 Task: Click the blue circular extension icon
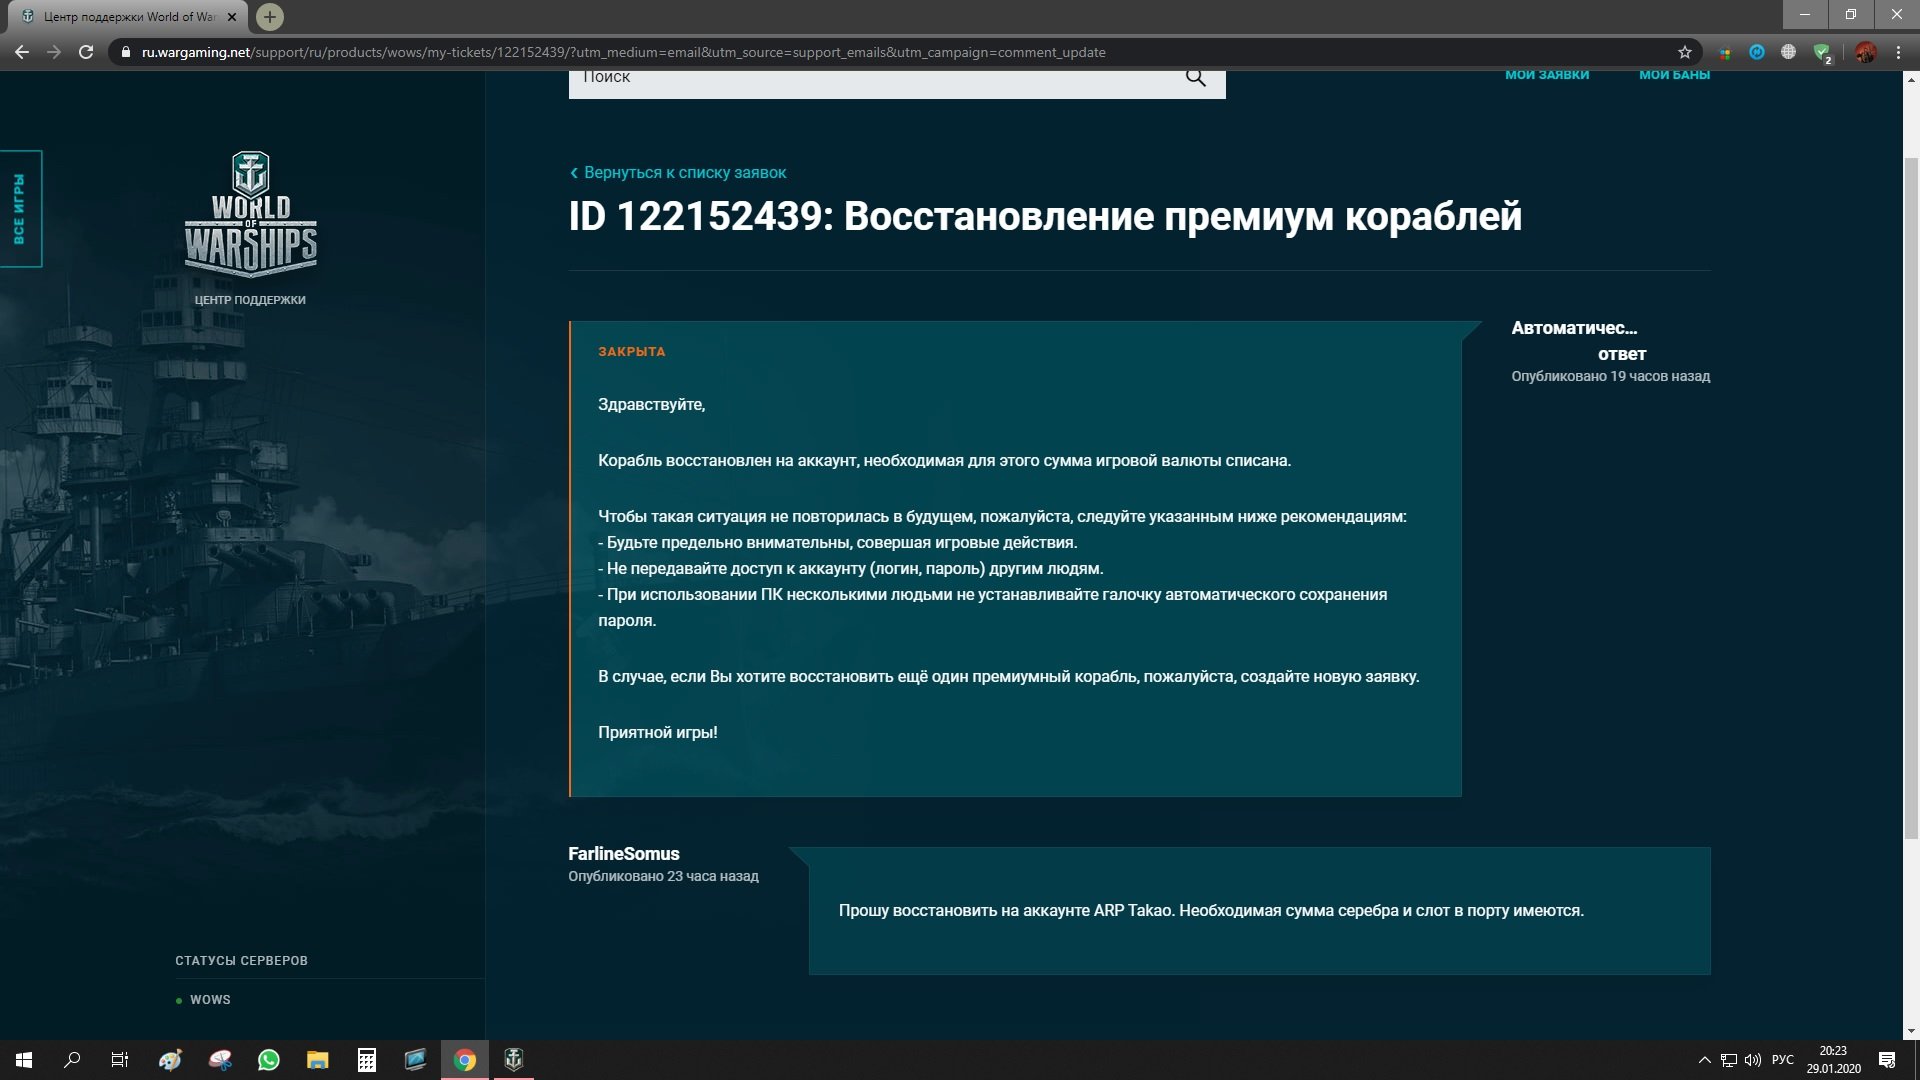[1757, 52]
